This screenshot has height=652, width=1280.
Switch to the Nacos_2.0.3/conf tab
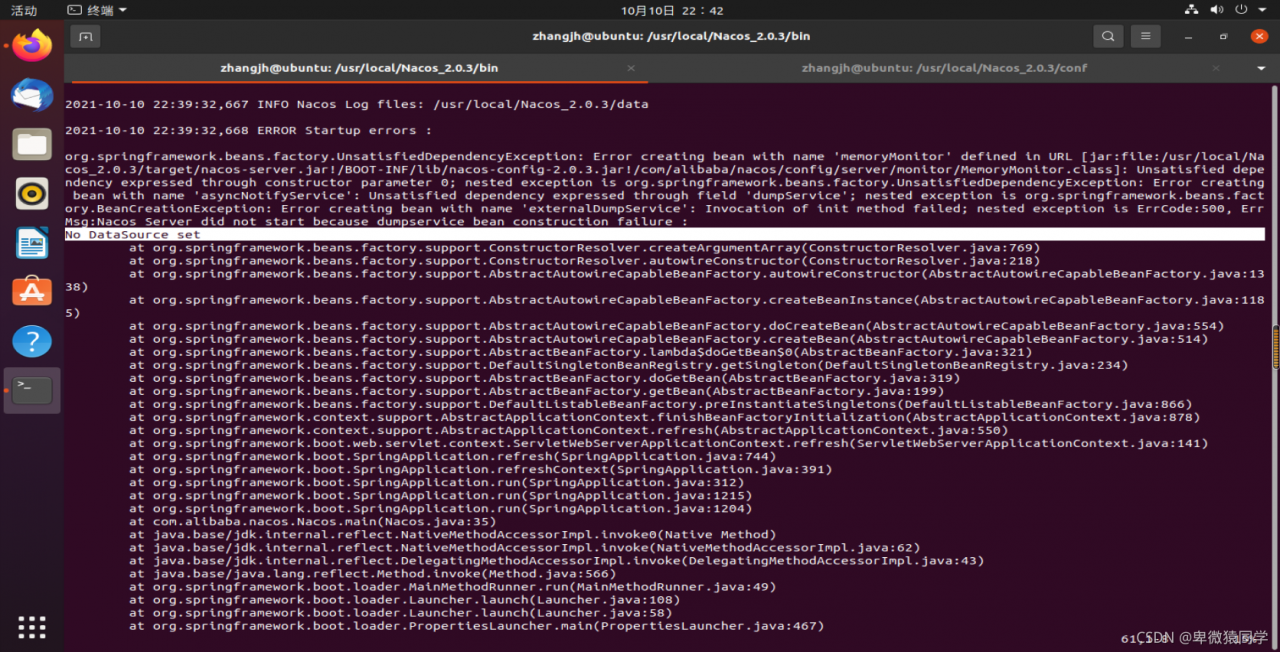944,68
